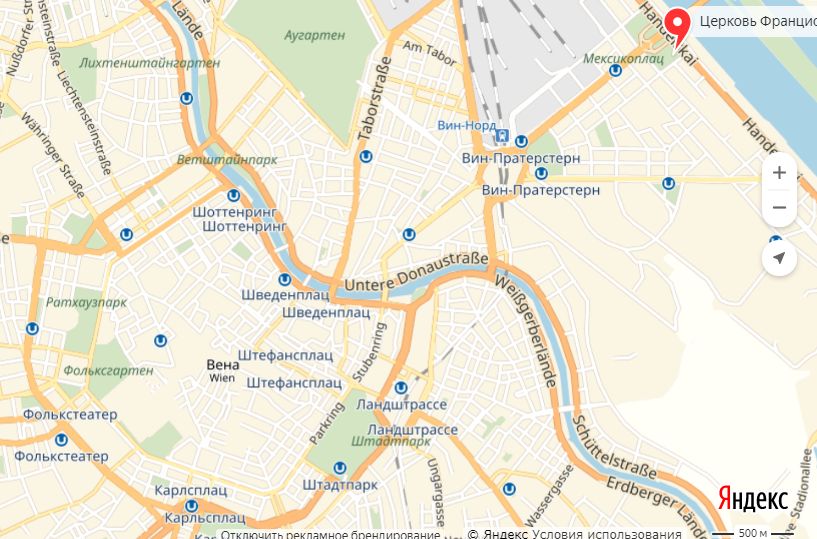Viewport: 817px width, 539px height.
Task: Click Отключить рекламное брендирование link
Action: tap(330, 534)
